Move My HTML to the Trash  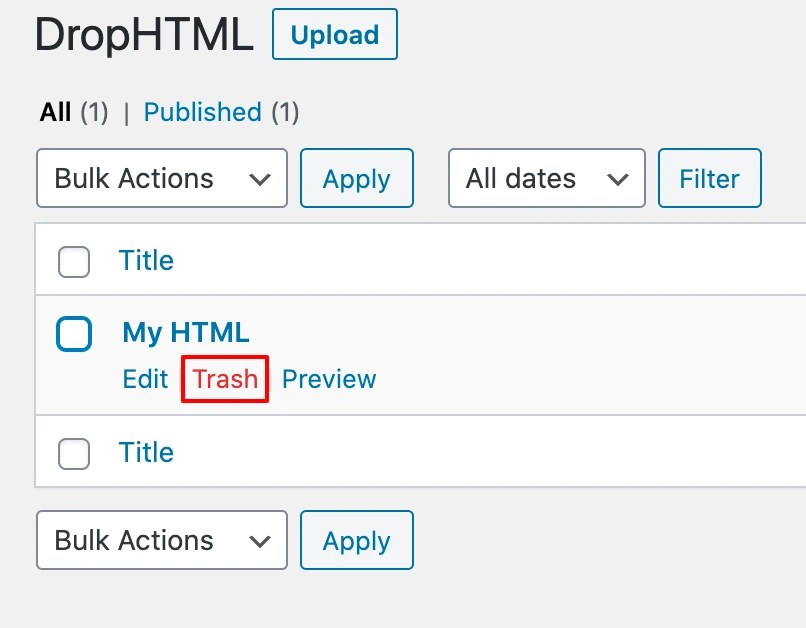pyautogui.click(x=224, y=379)
